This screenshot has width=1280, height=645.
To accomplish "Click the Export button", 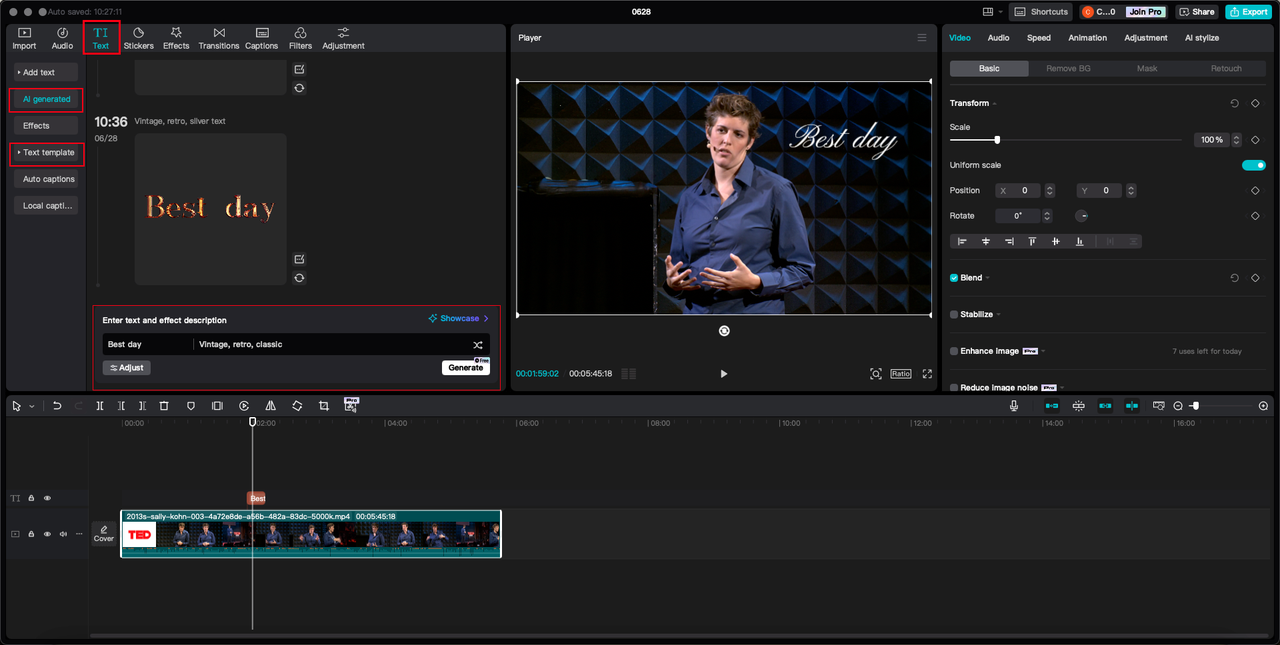I will point(1248,12).
